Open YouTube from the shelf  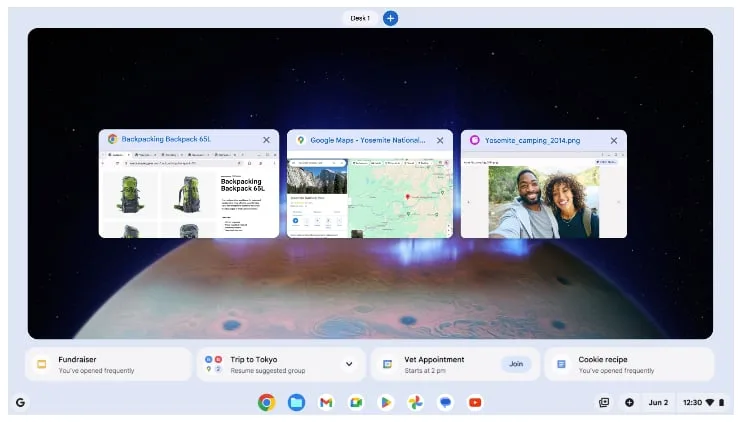[x=475, y=403]
